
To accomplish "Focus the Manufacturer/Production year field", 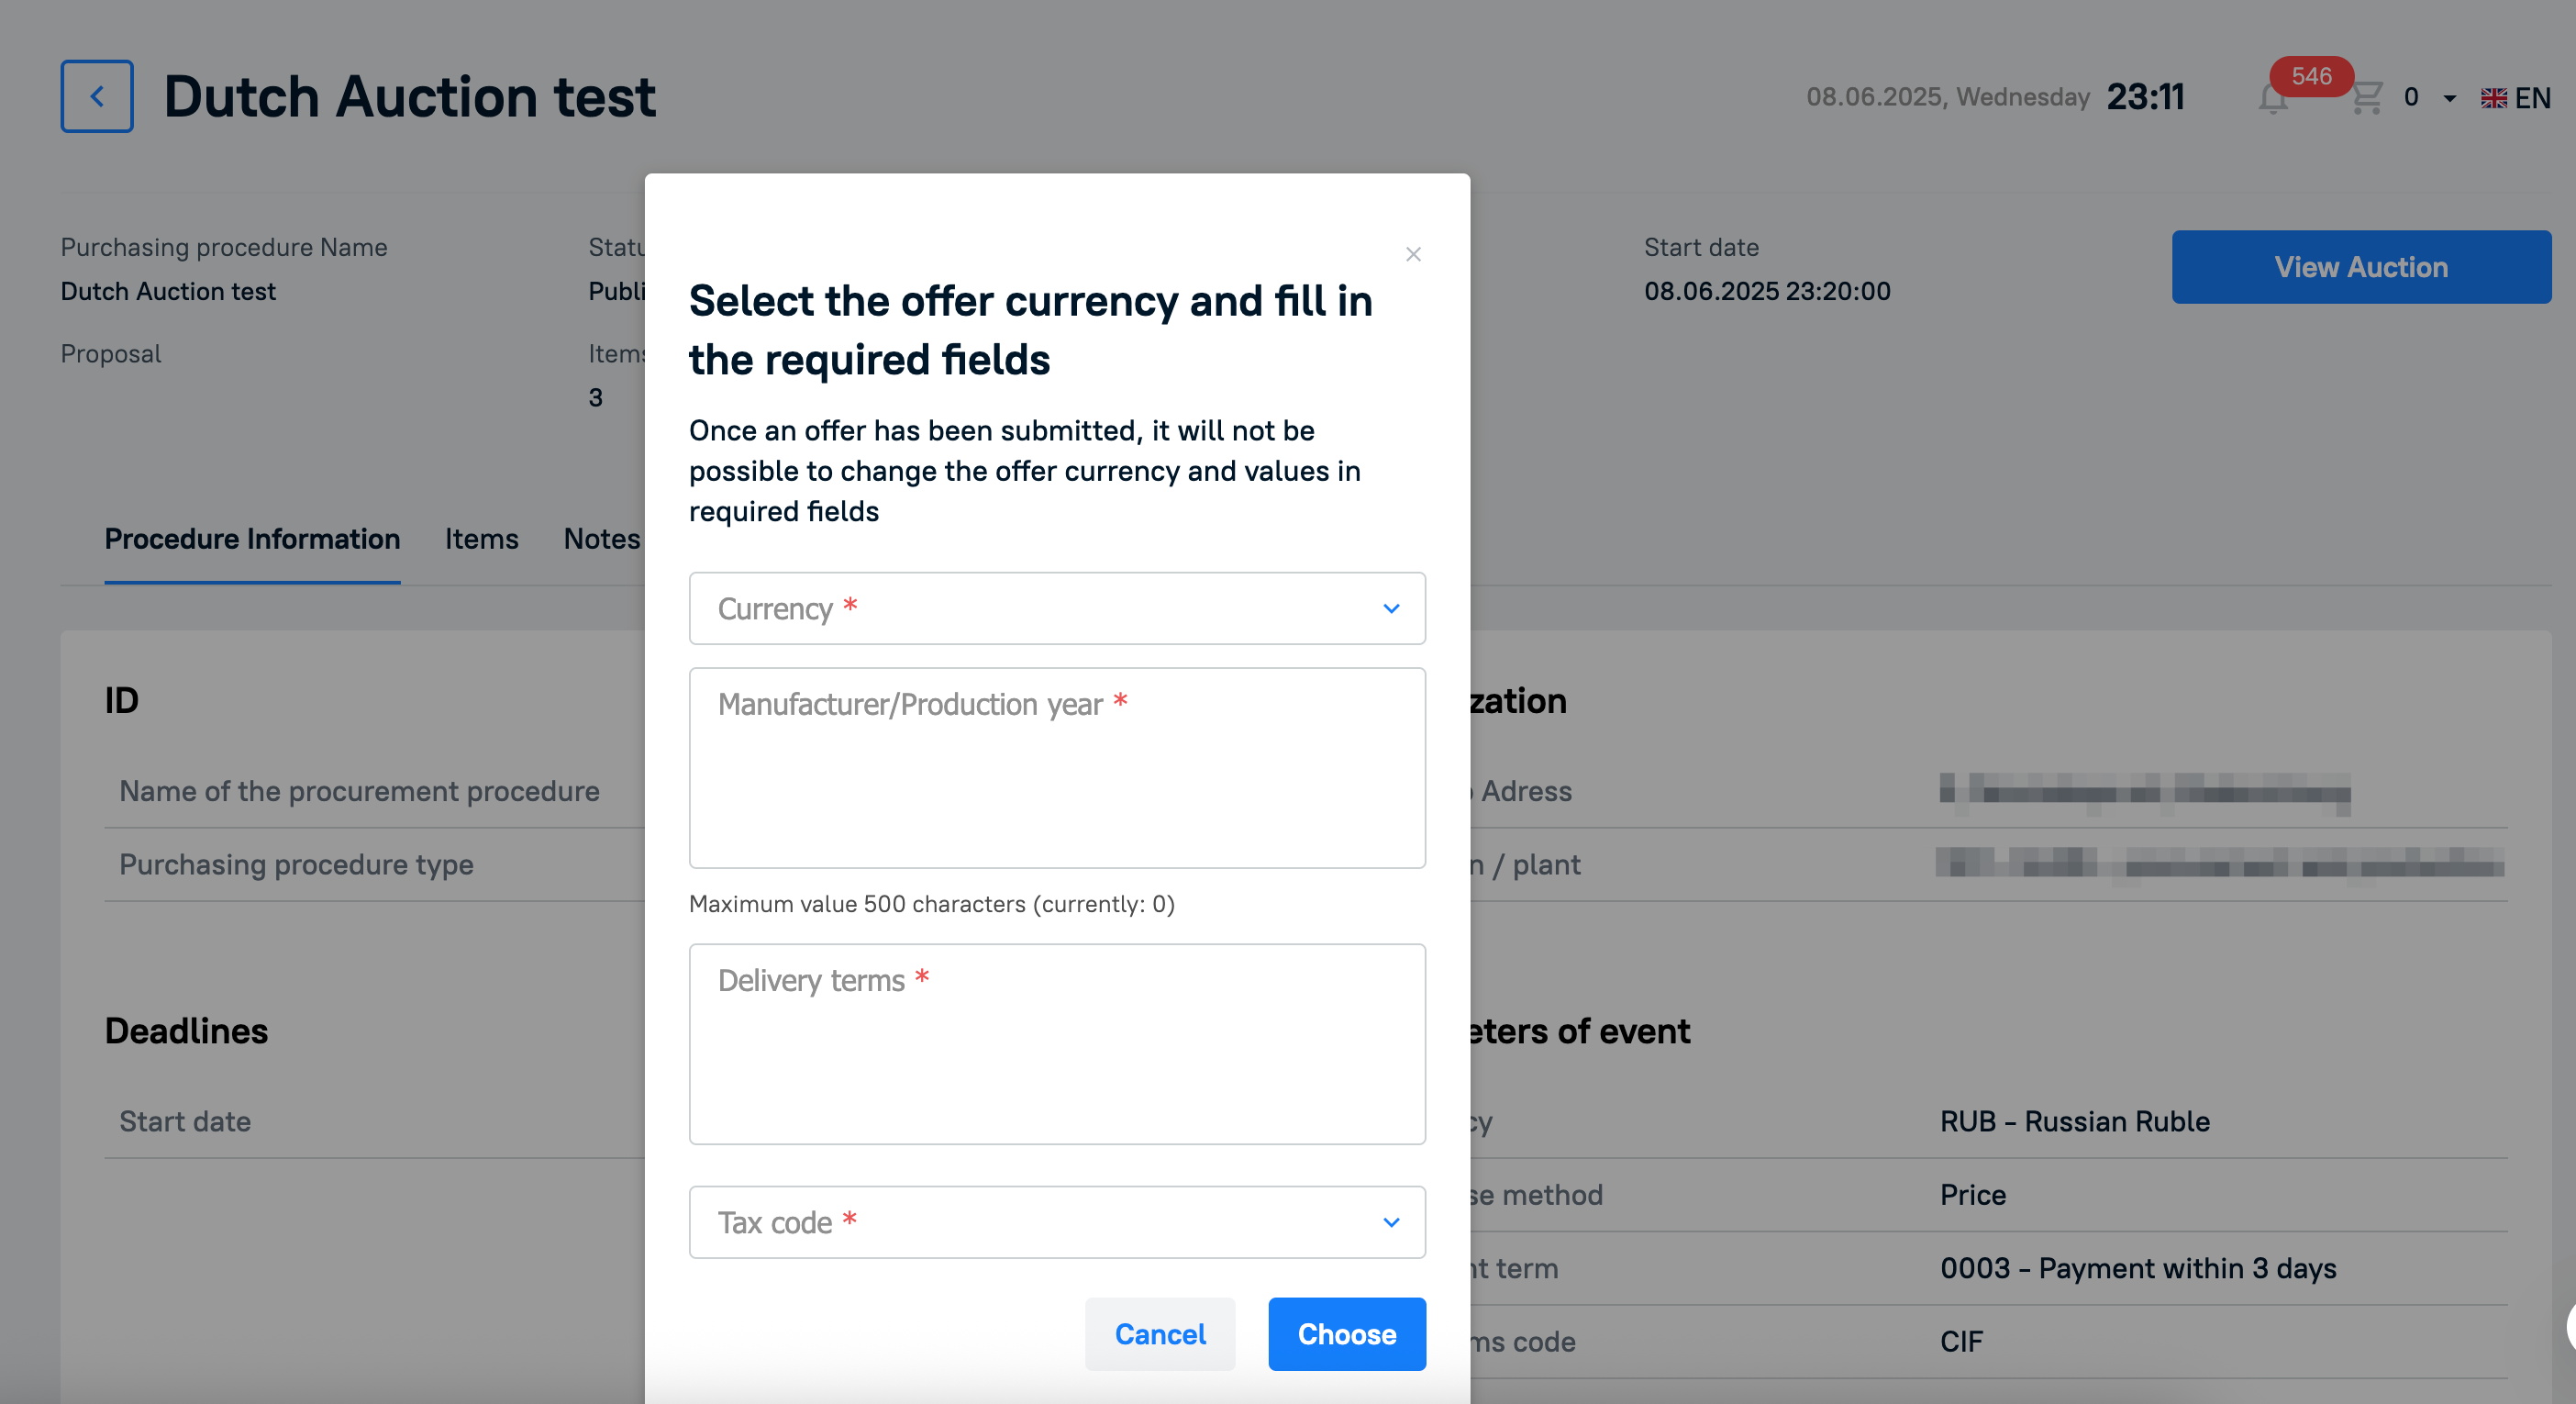I will click(1057, 768).
